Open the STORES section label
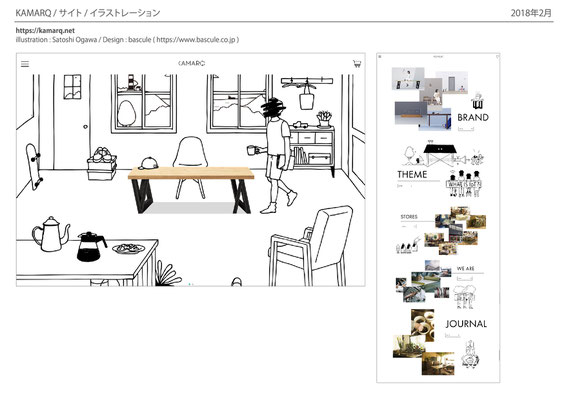 (409, 217)
